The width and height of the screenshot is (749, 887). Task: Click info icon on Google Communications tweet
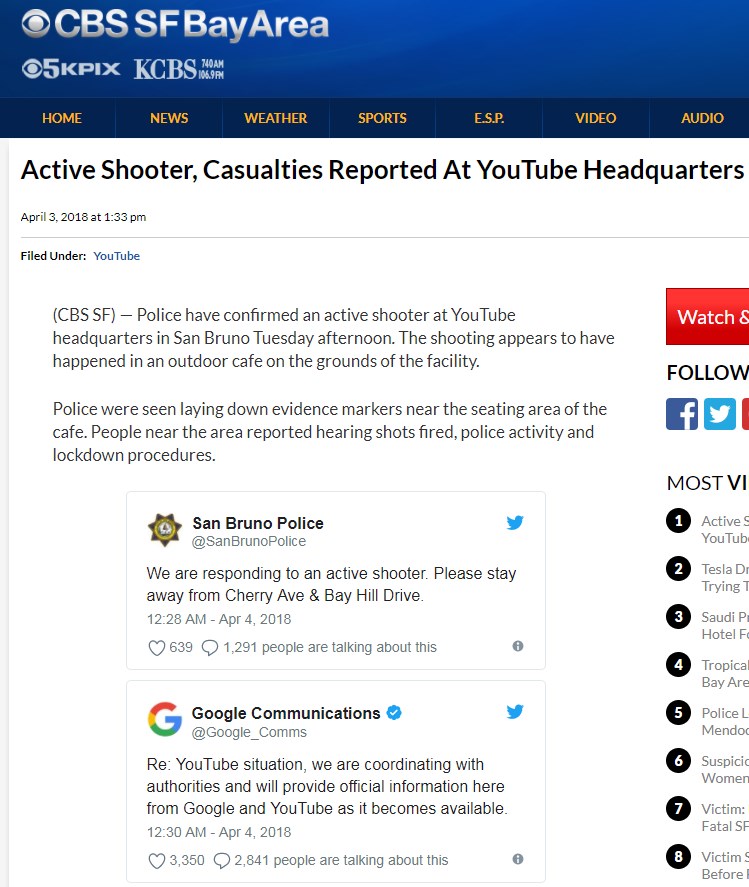(x=518, y=859)
